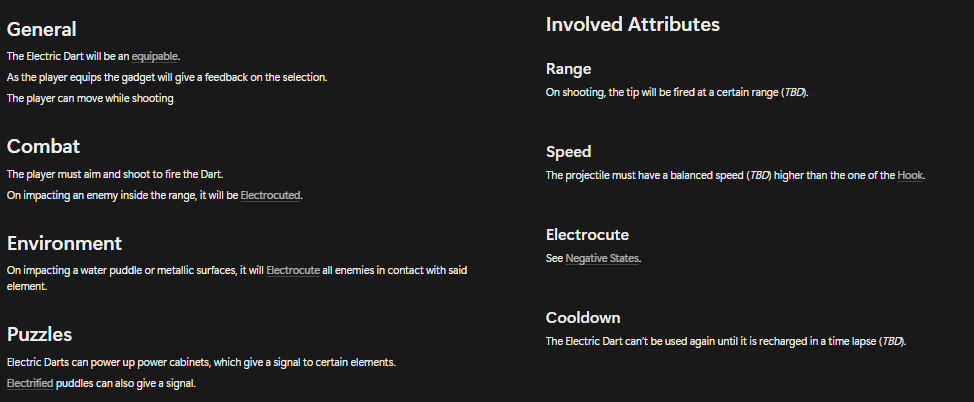Follow the "Electrocuted" link under Combat
Viewport: 974px width, 402px height.
pyautogui.click(x=270, y=195)
